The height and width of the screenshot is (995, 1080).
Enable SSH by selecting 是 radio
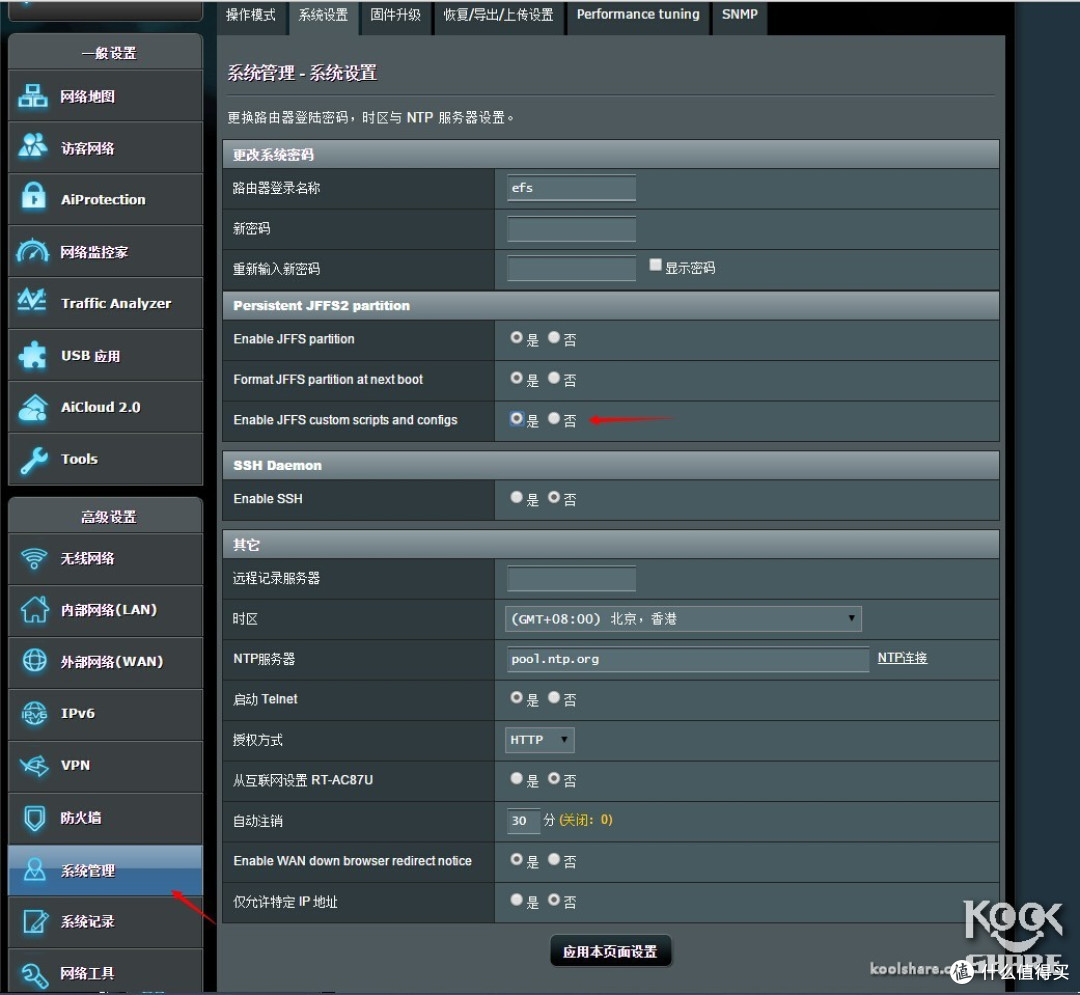[x=517, y=497]
